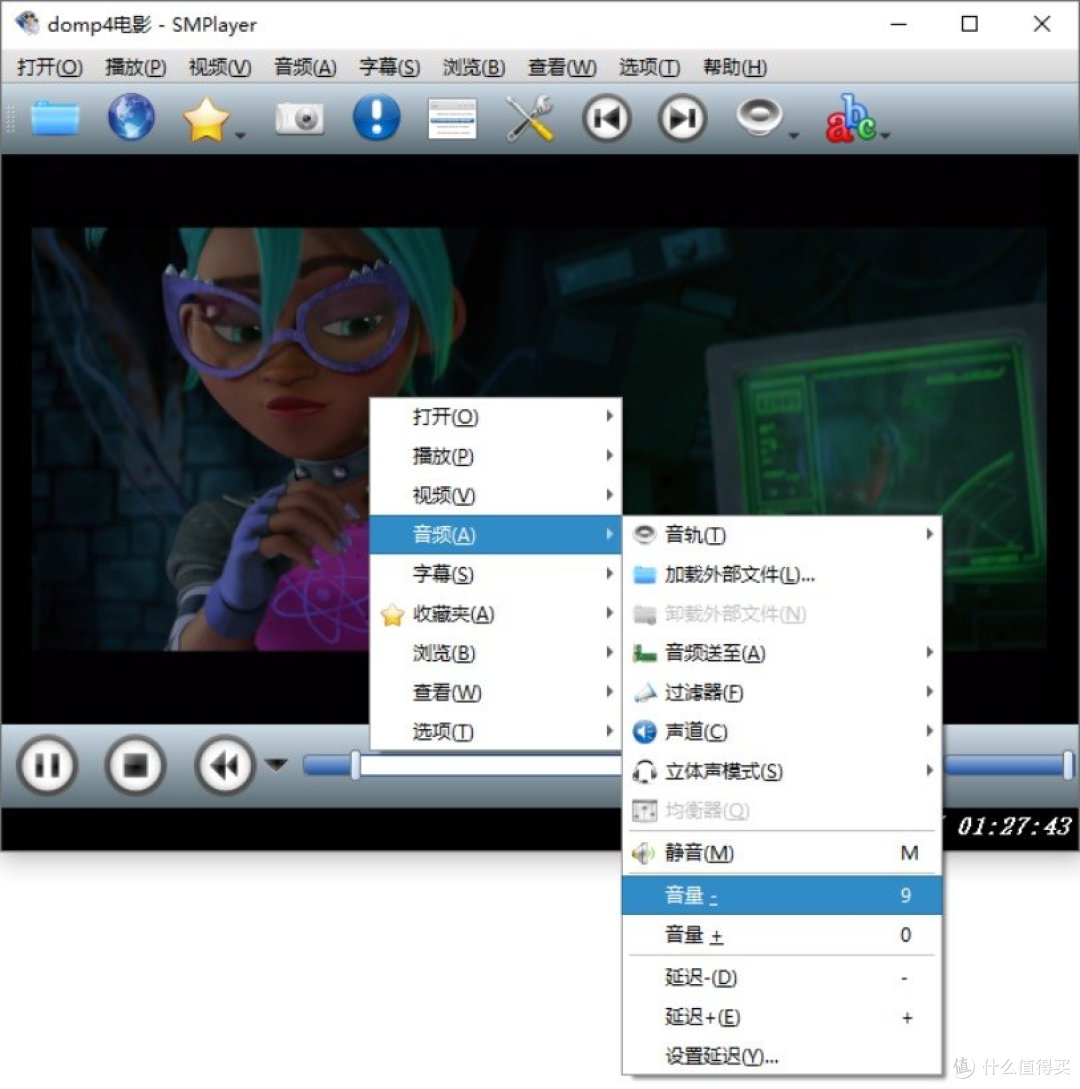The width and height of the screenshot is (1080, 1089).
Task: Open a file with the folder icon
Action: tap(55, 117)
